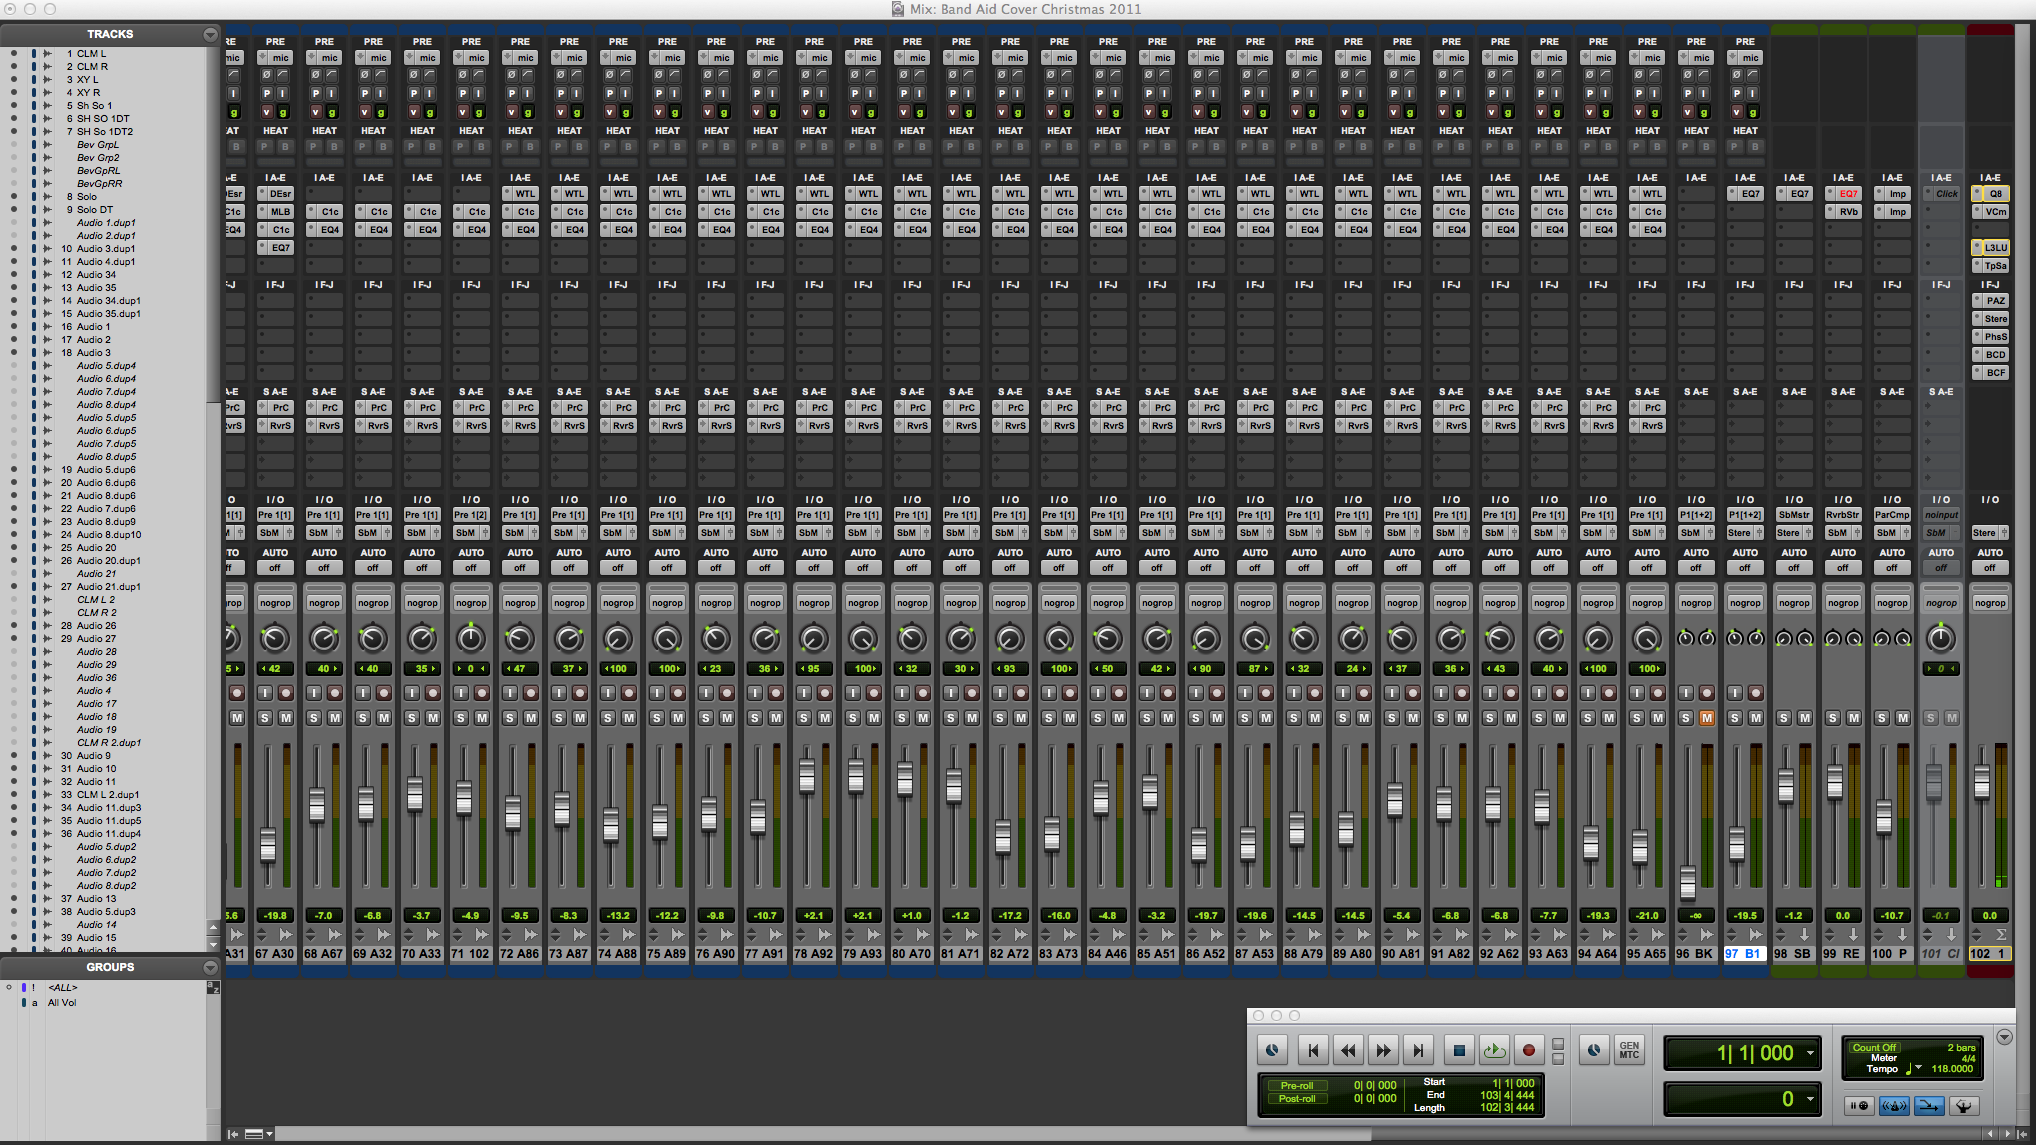Click Q8 insert on master track

pos(1990,194)
